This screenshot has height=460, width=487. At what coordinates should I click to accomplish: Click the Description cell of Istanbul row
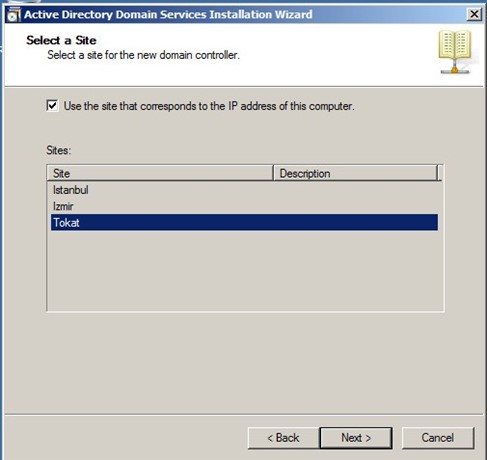tap(355, 190)
